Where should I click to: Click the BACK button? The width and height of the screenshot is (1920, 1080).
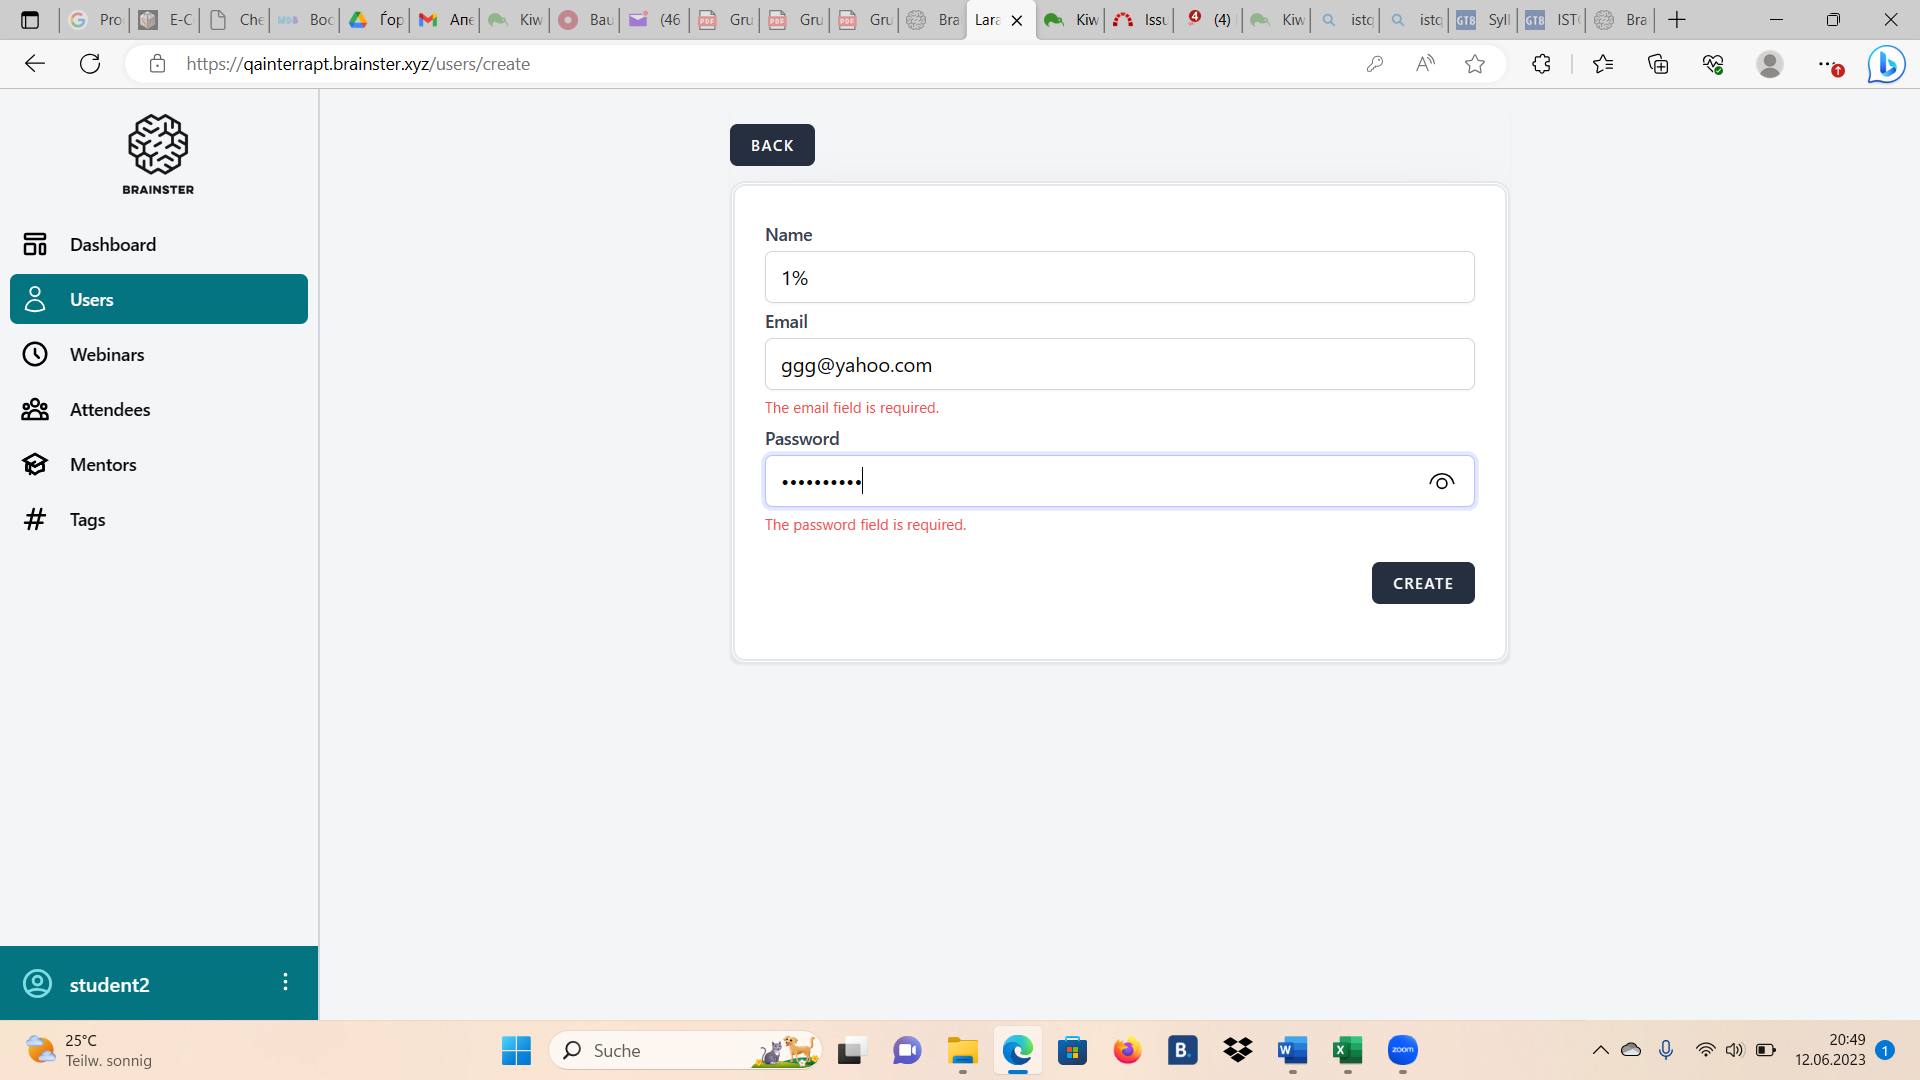click(x=772, y=145)
